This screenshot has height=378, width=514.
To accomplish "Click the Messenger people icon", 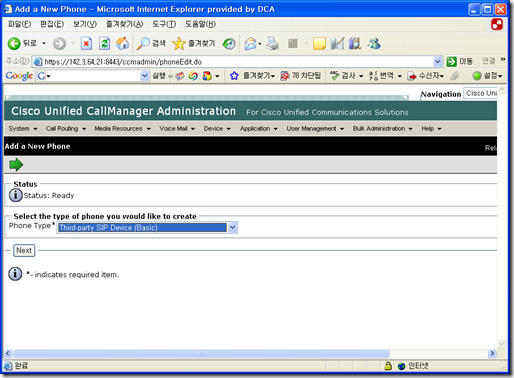I will tap(374, 44).
